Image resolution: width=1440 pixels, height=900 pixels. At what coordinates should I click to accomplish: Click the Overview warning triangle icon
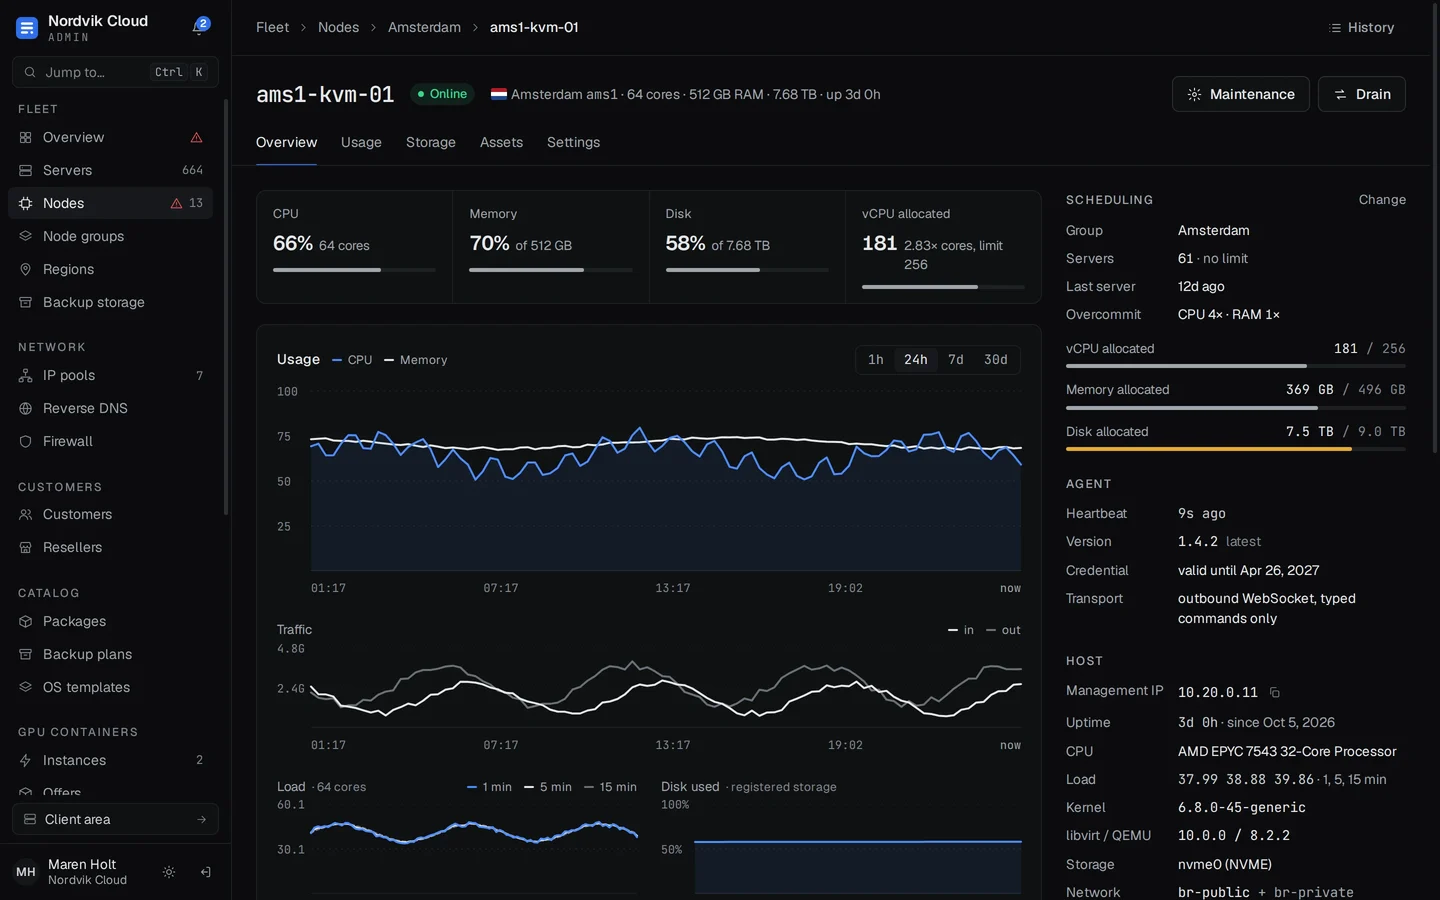coord(197,137)
